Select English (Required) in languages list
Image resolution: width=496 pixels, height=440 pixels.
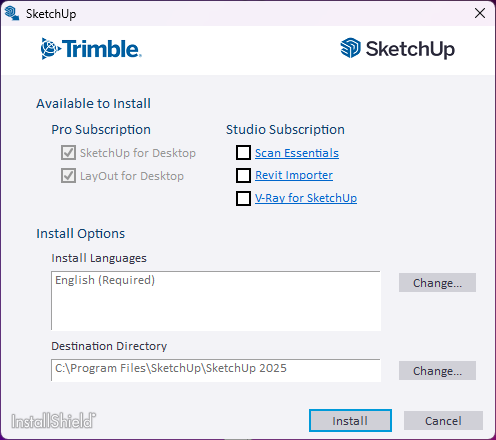[x=105, y=280]
